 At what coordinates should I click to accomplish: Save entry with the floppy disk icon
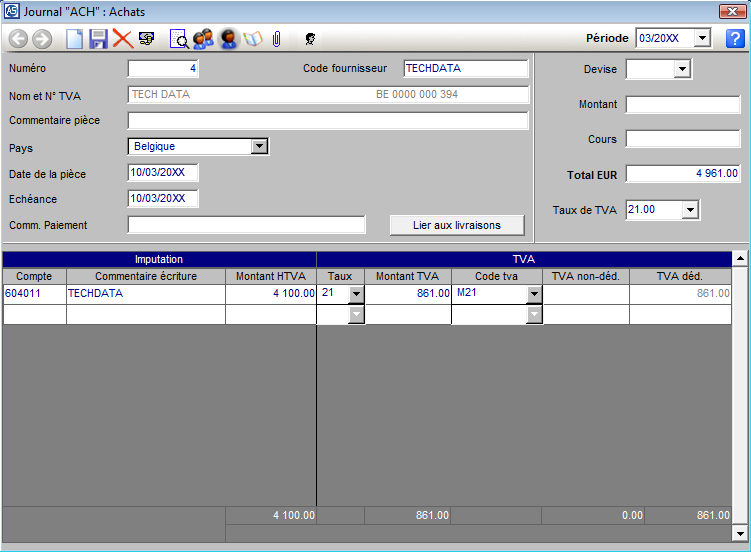(98, 39)
